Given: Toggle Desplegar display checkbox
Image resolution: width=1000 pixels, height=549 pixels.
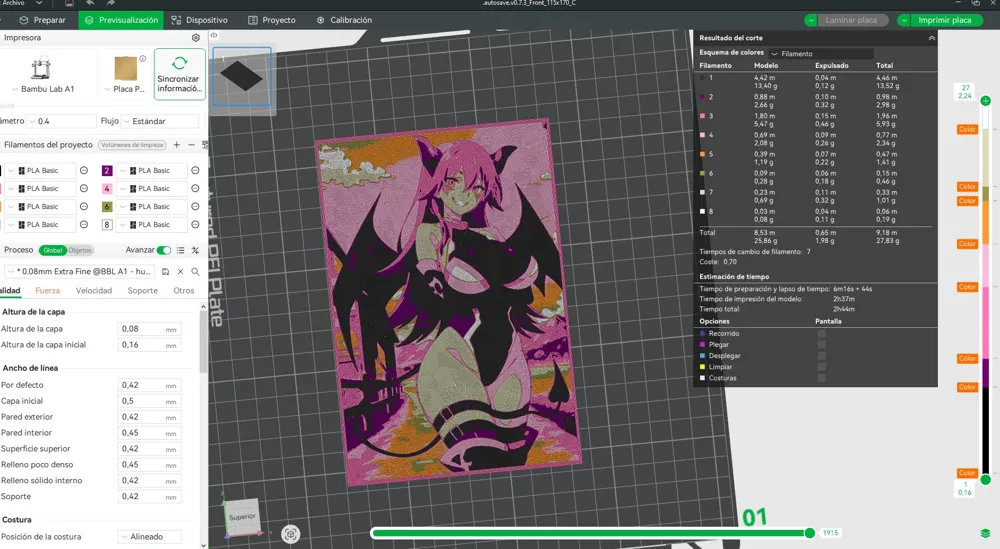Looking at the screenshot, I should (821, 356).
